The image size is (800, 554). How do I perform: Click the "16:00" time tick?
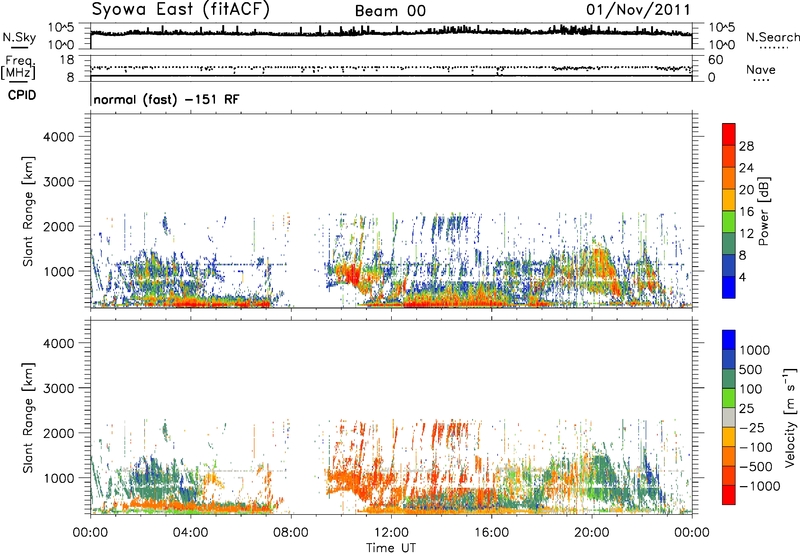click(491, 533)
